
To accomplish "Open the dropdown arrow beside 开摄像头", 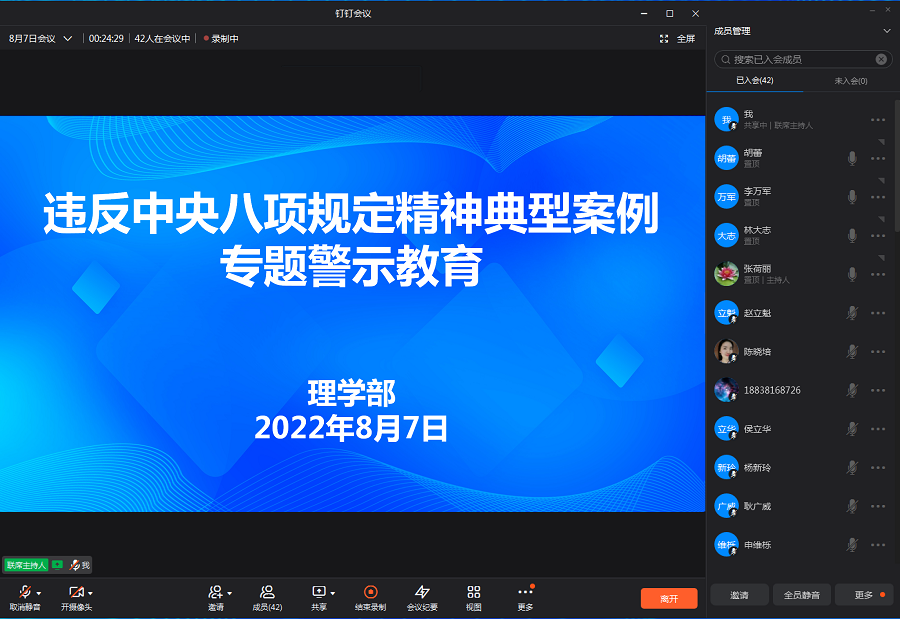I will point(91,593).
